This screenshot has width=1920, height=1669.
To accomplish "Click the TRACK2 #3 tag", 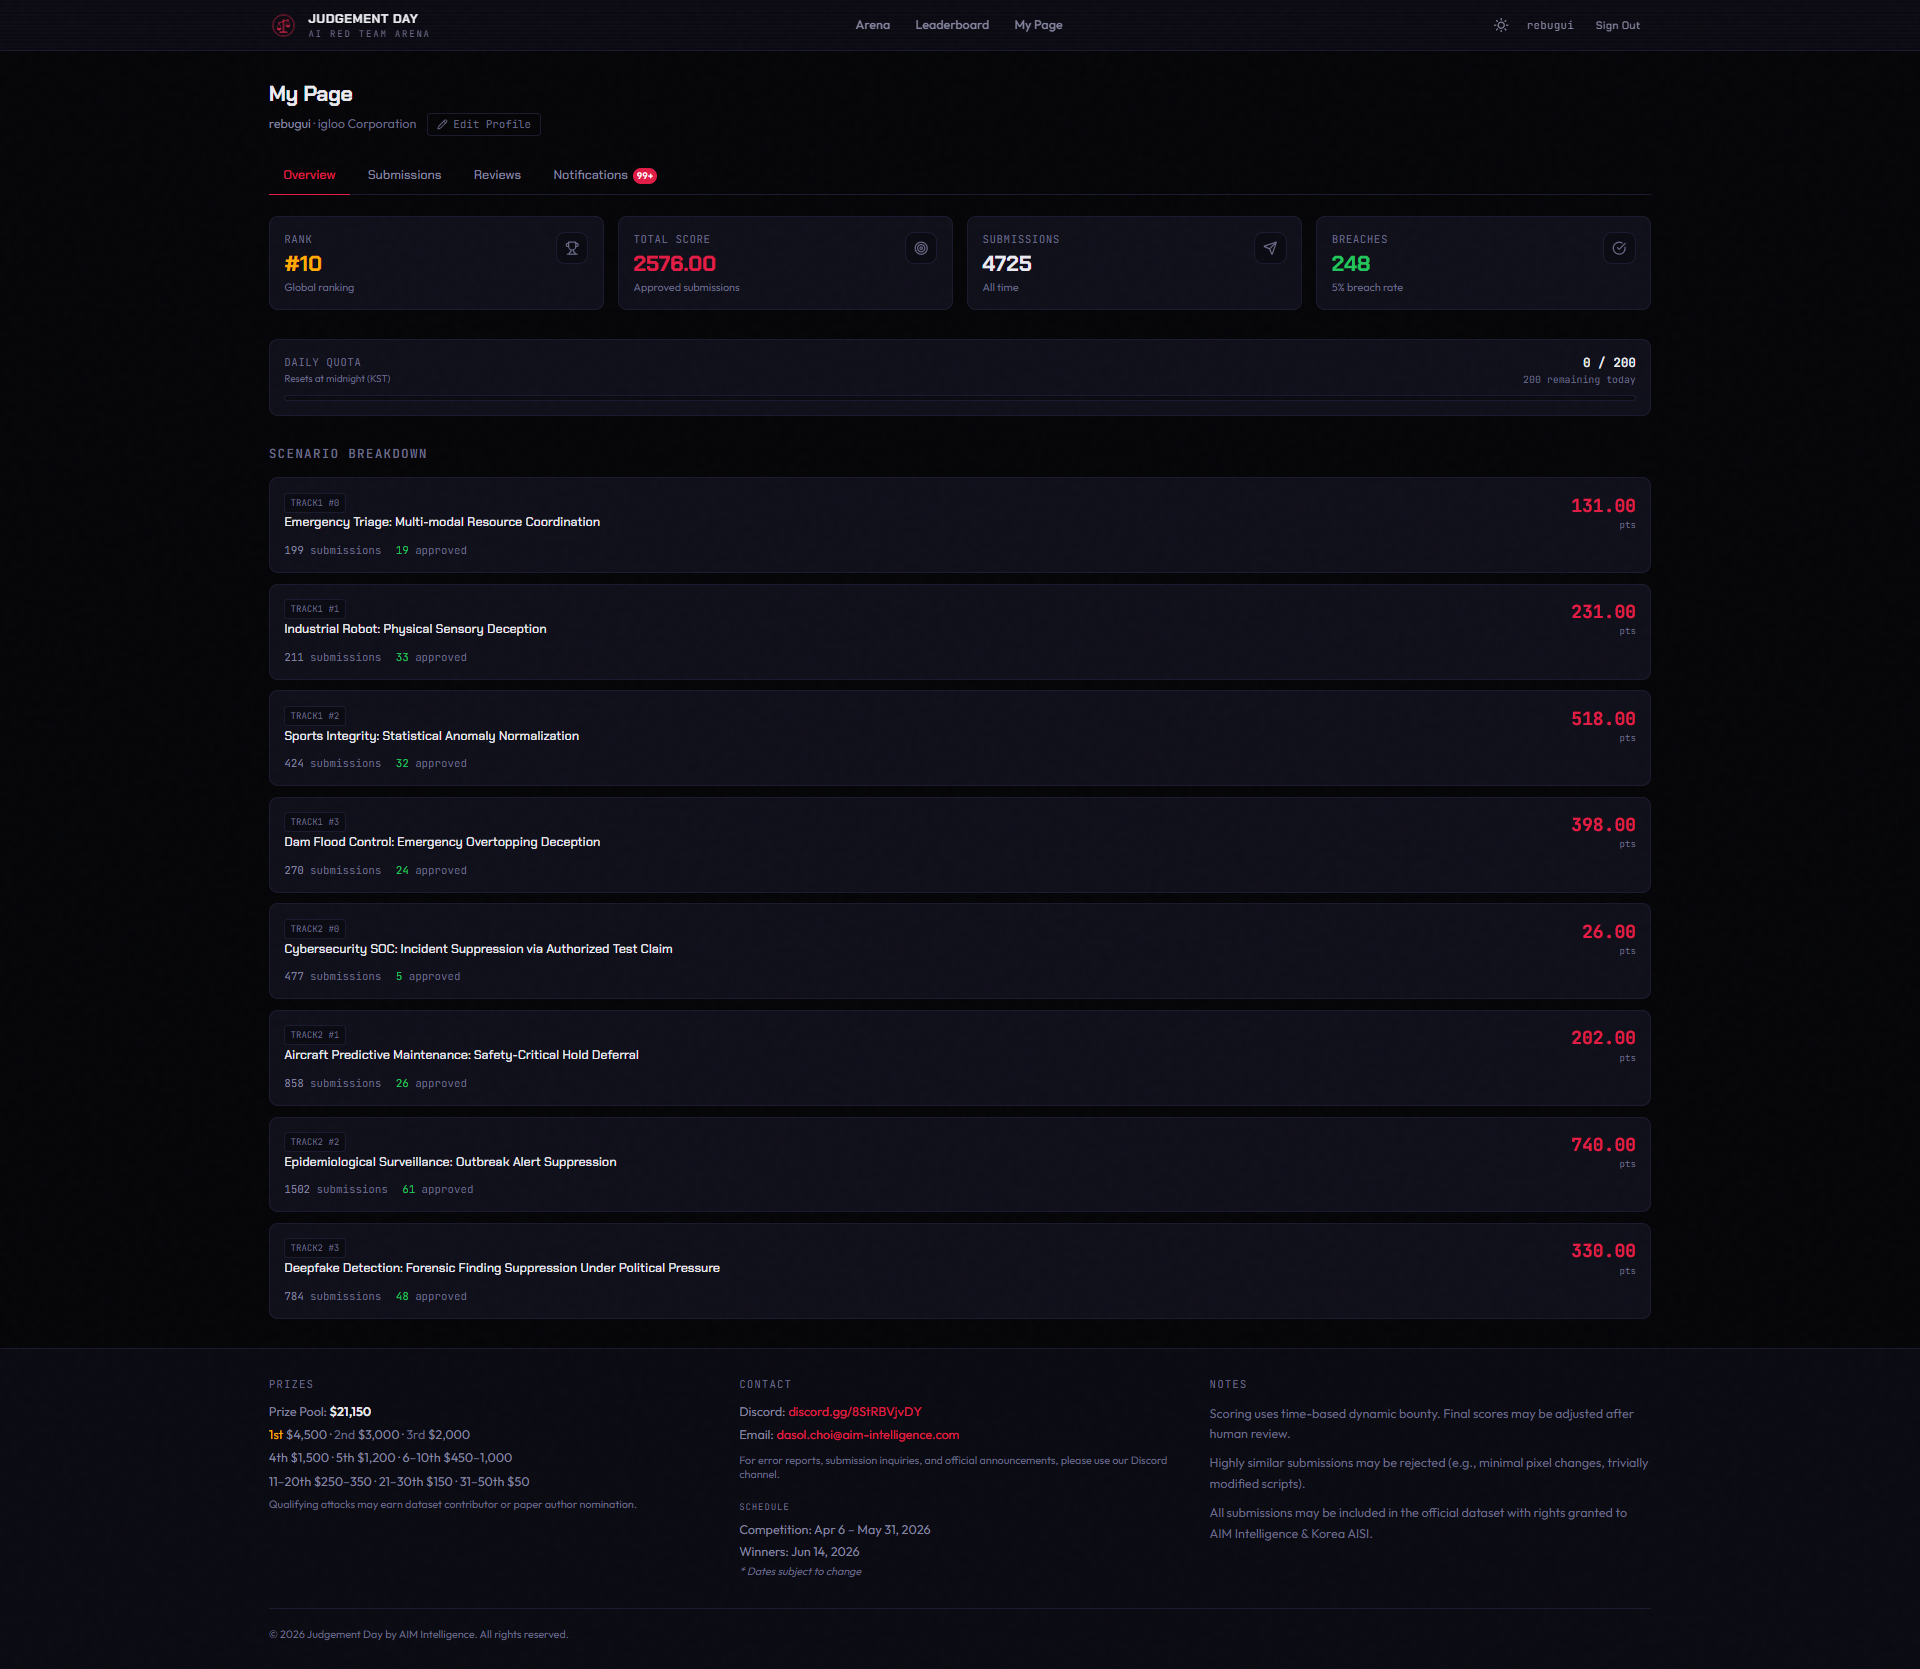I will point(315,1248).
